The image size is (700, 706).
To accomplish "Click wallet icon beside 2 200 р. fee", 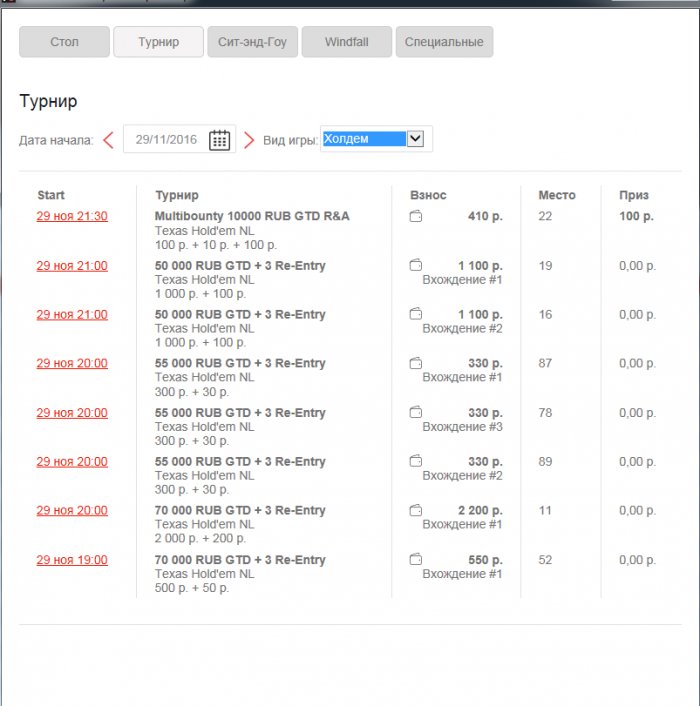I will (x=415, y=510).
